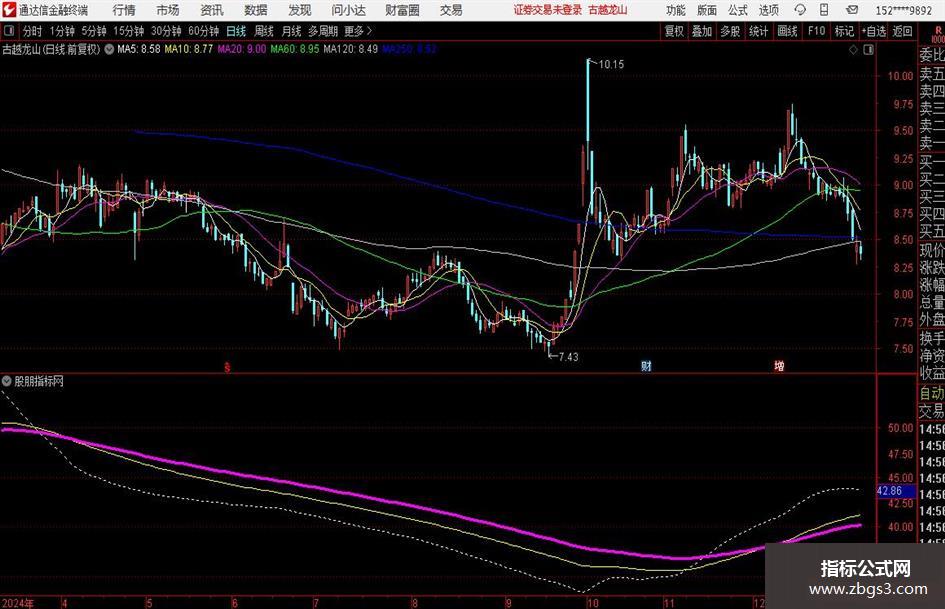945x609 pixels.
Task: Click the 财 event marker
Action: coord(646,366)
